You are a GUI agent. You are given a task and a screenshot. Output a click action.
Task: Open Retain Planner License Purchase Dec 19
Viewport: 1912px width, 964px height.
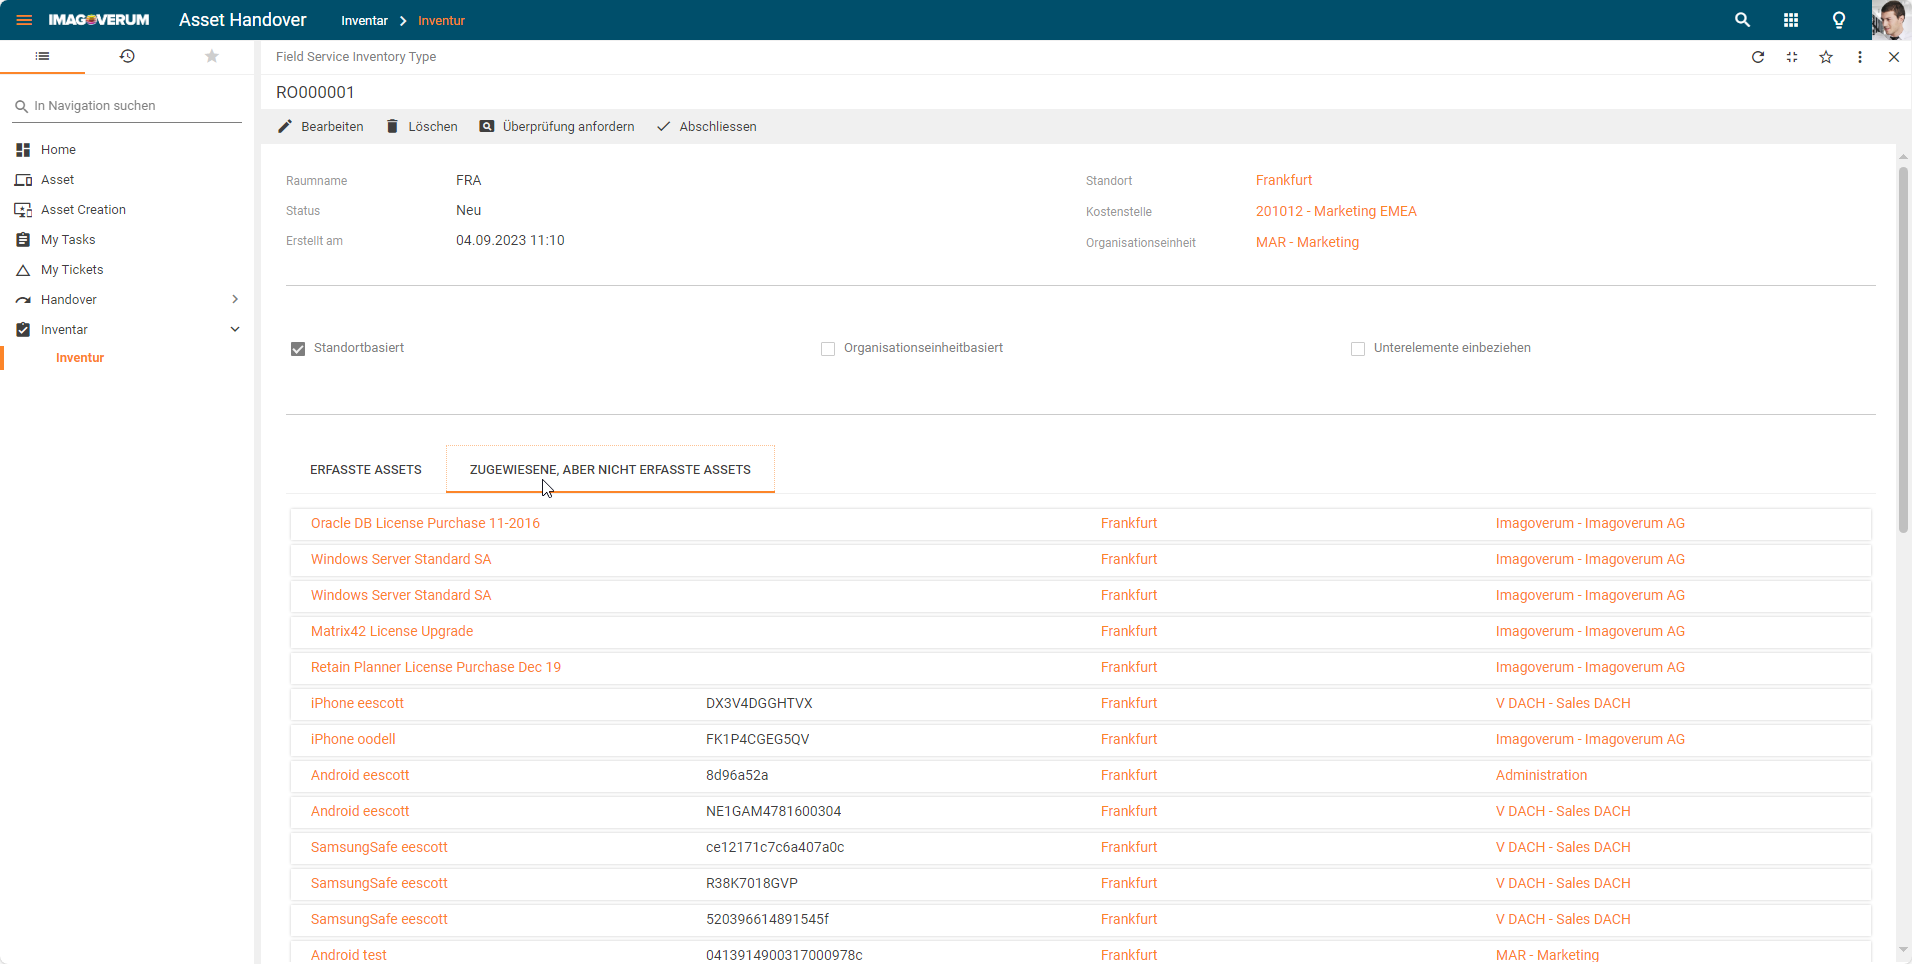pos(436,667)
